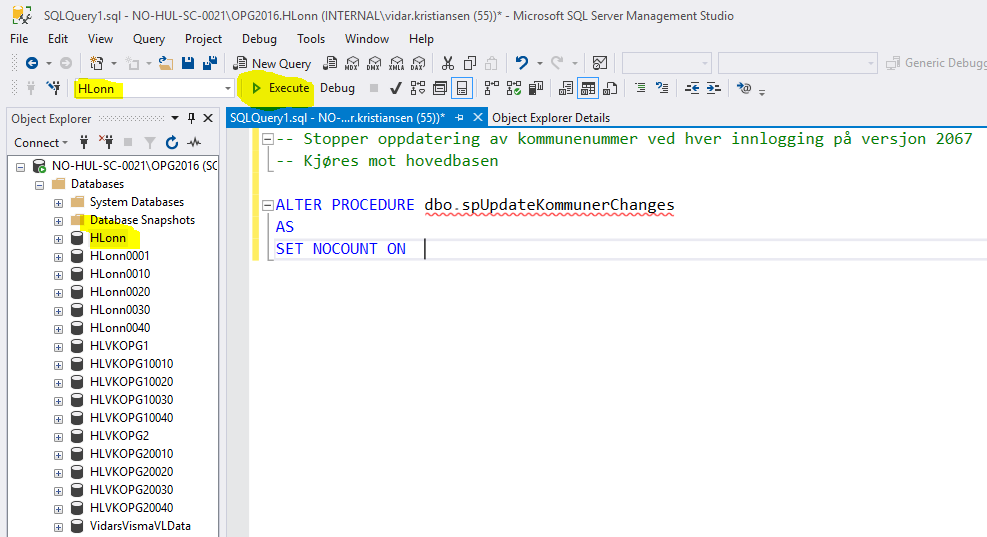Click the Navigate Backward arrow icon
987x537 pixels.
[31, 63]
